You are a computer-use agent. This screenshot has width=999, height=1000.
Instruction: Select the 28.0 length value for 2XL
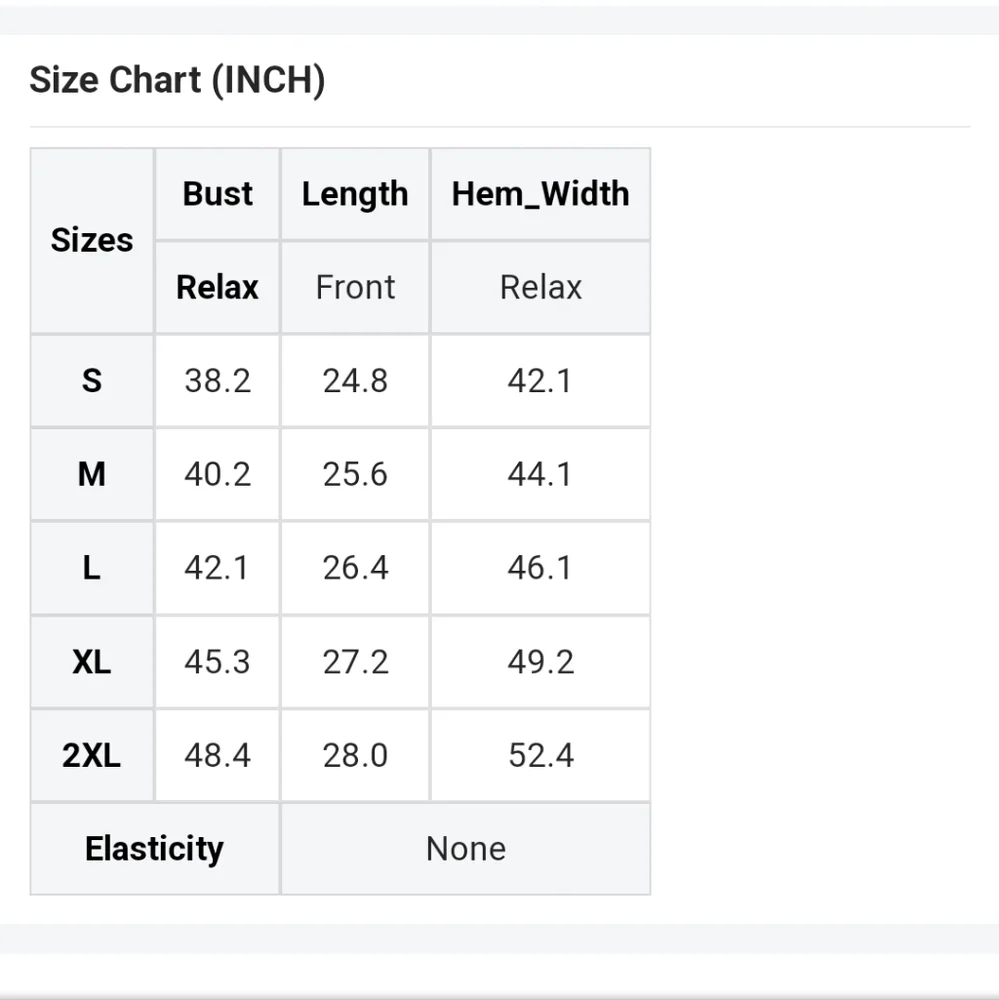[355, 755]
